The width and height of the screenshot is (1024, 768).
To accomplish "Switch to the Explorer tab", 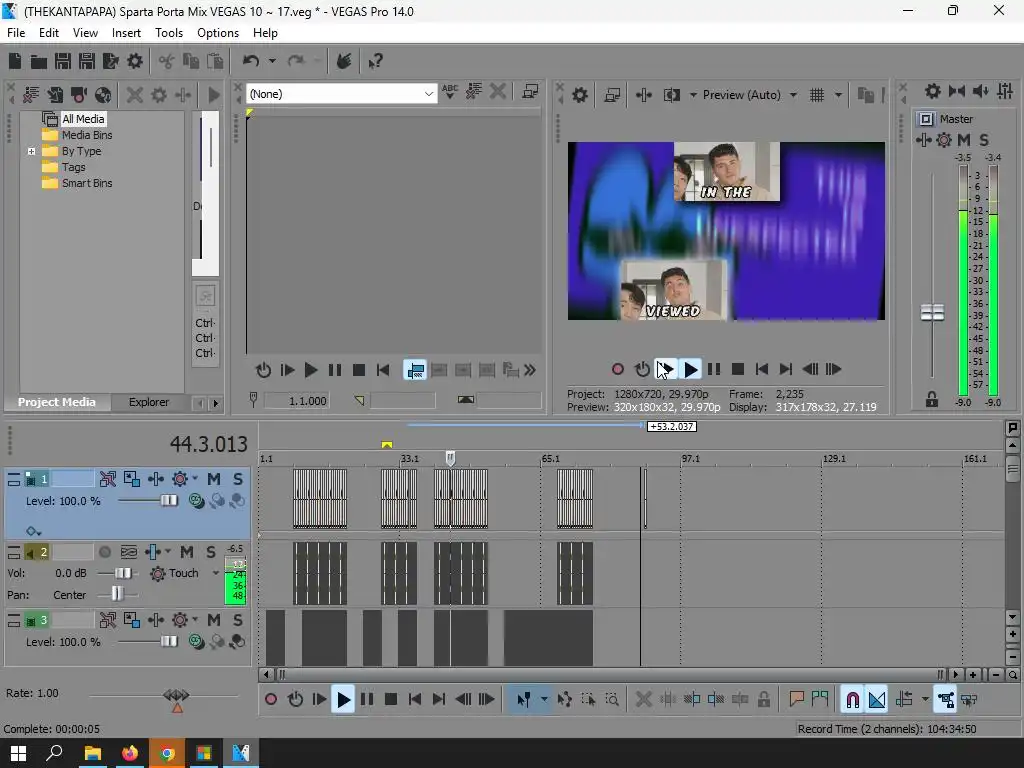I will pos(148,402).
